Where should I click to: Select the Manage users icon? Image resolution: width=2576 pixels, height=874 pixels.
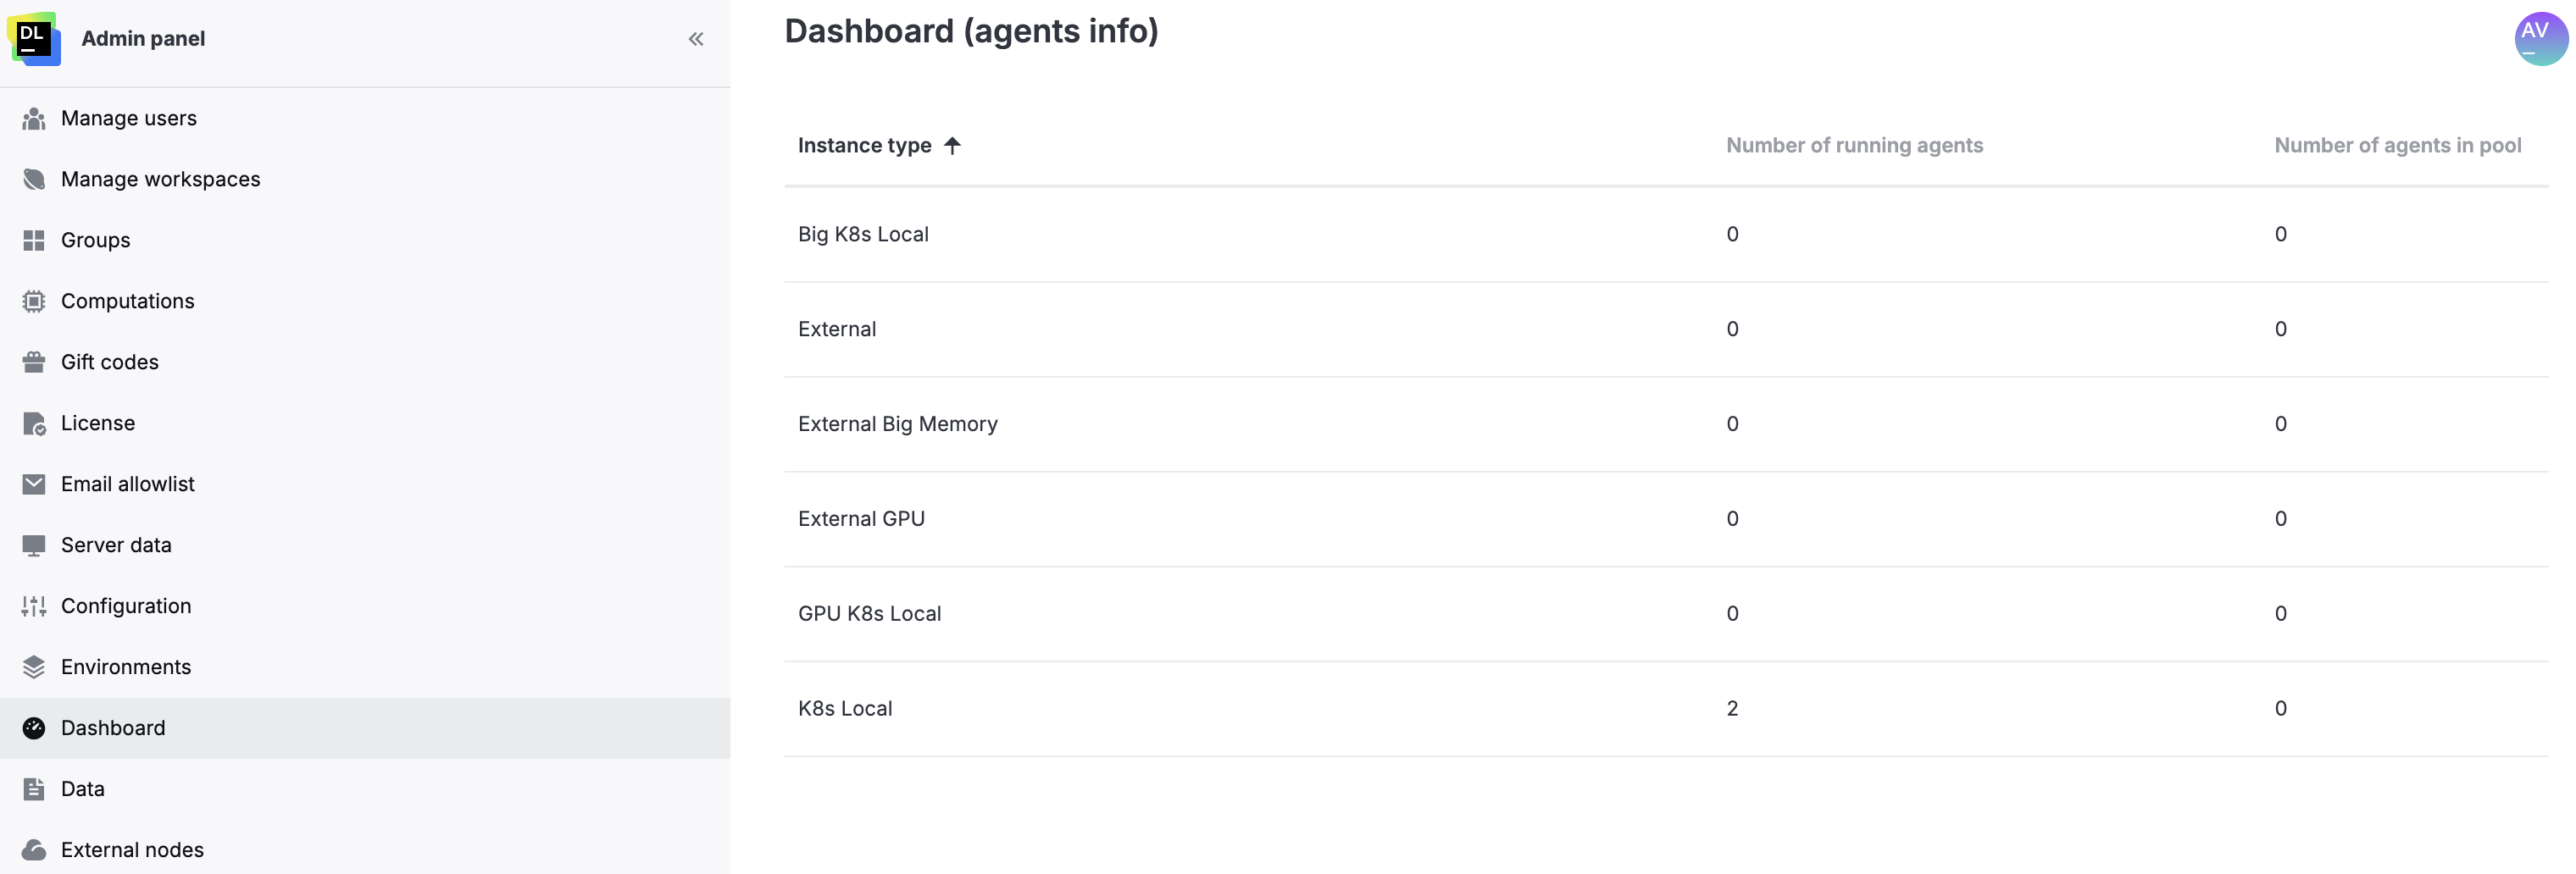click(34, 118)
